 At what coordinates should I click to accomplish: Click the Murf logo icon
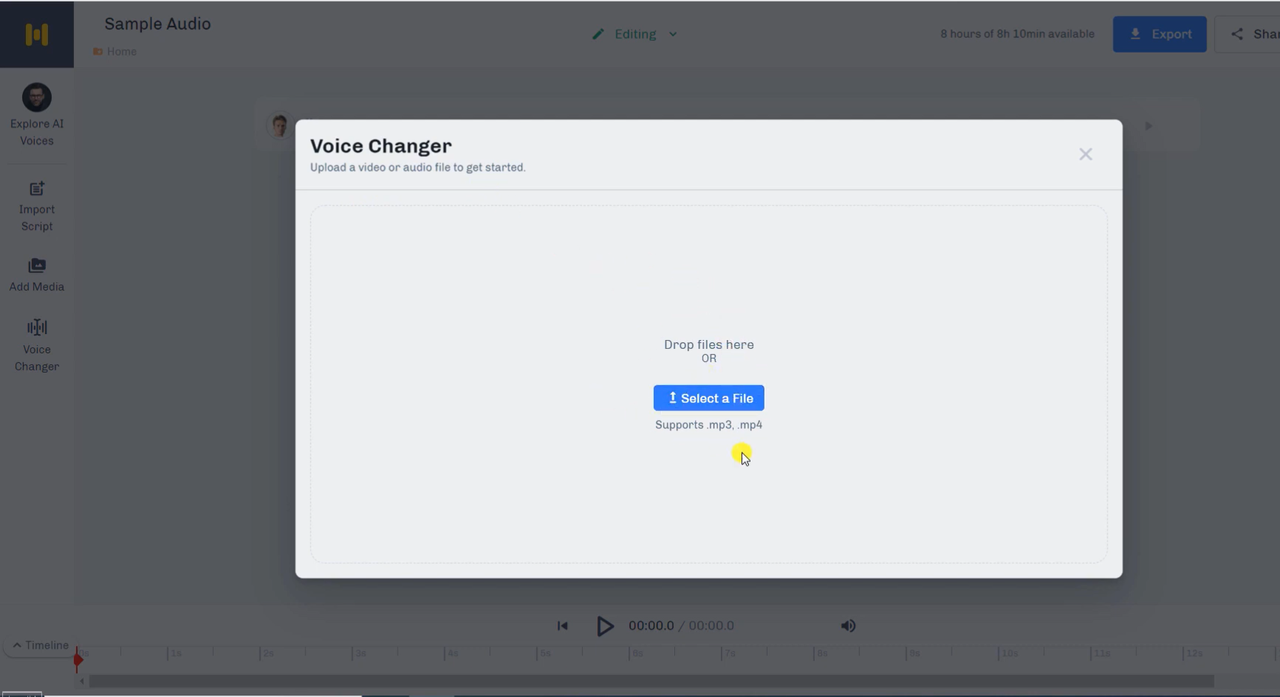coord(37,34)
